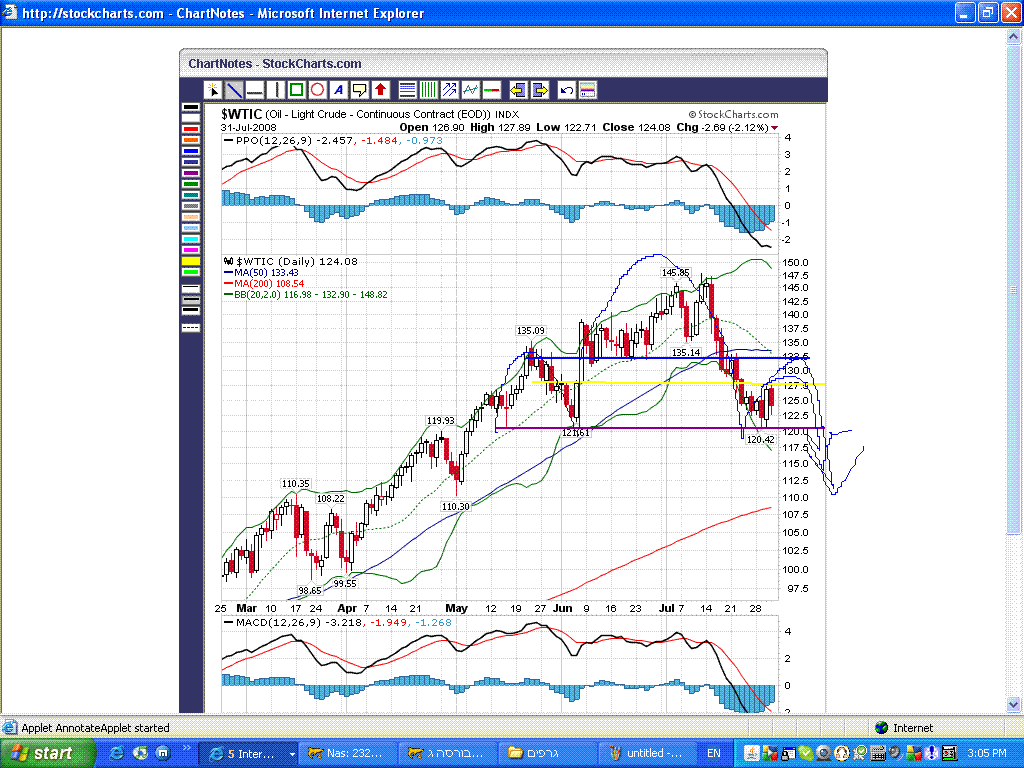Select the text annotation 'A' tool
This screenshot has width=1024, height=768.
click(x=338, y=90)
